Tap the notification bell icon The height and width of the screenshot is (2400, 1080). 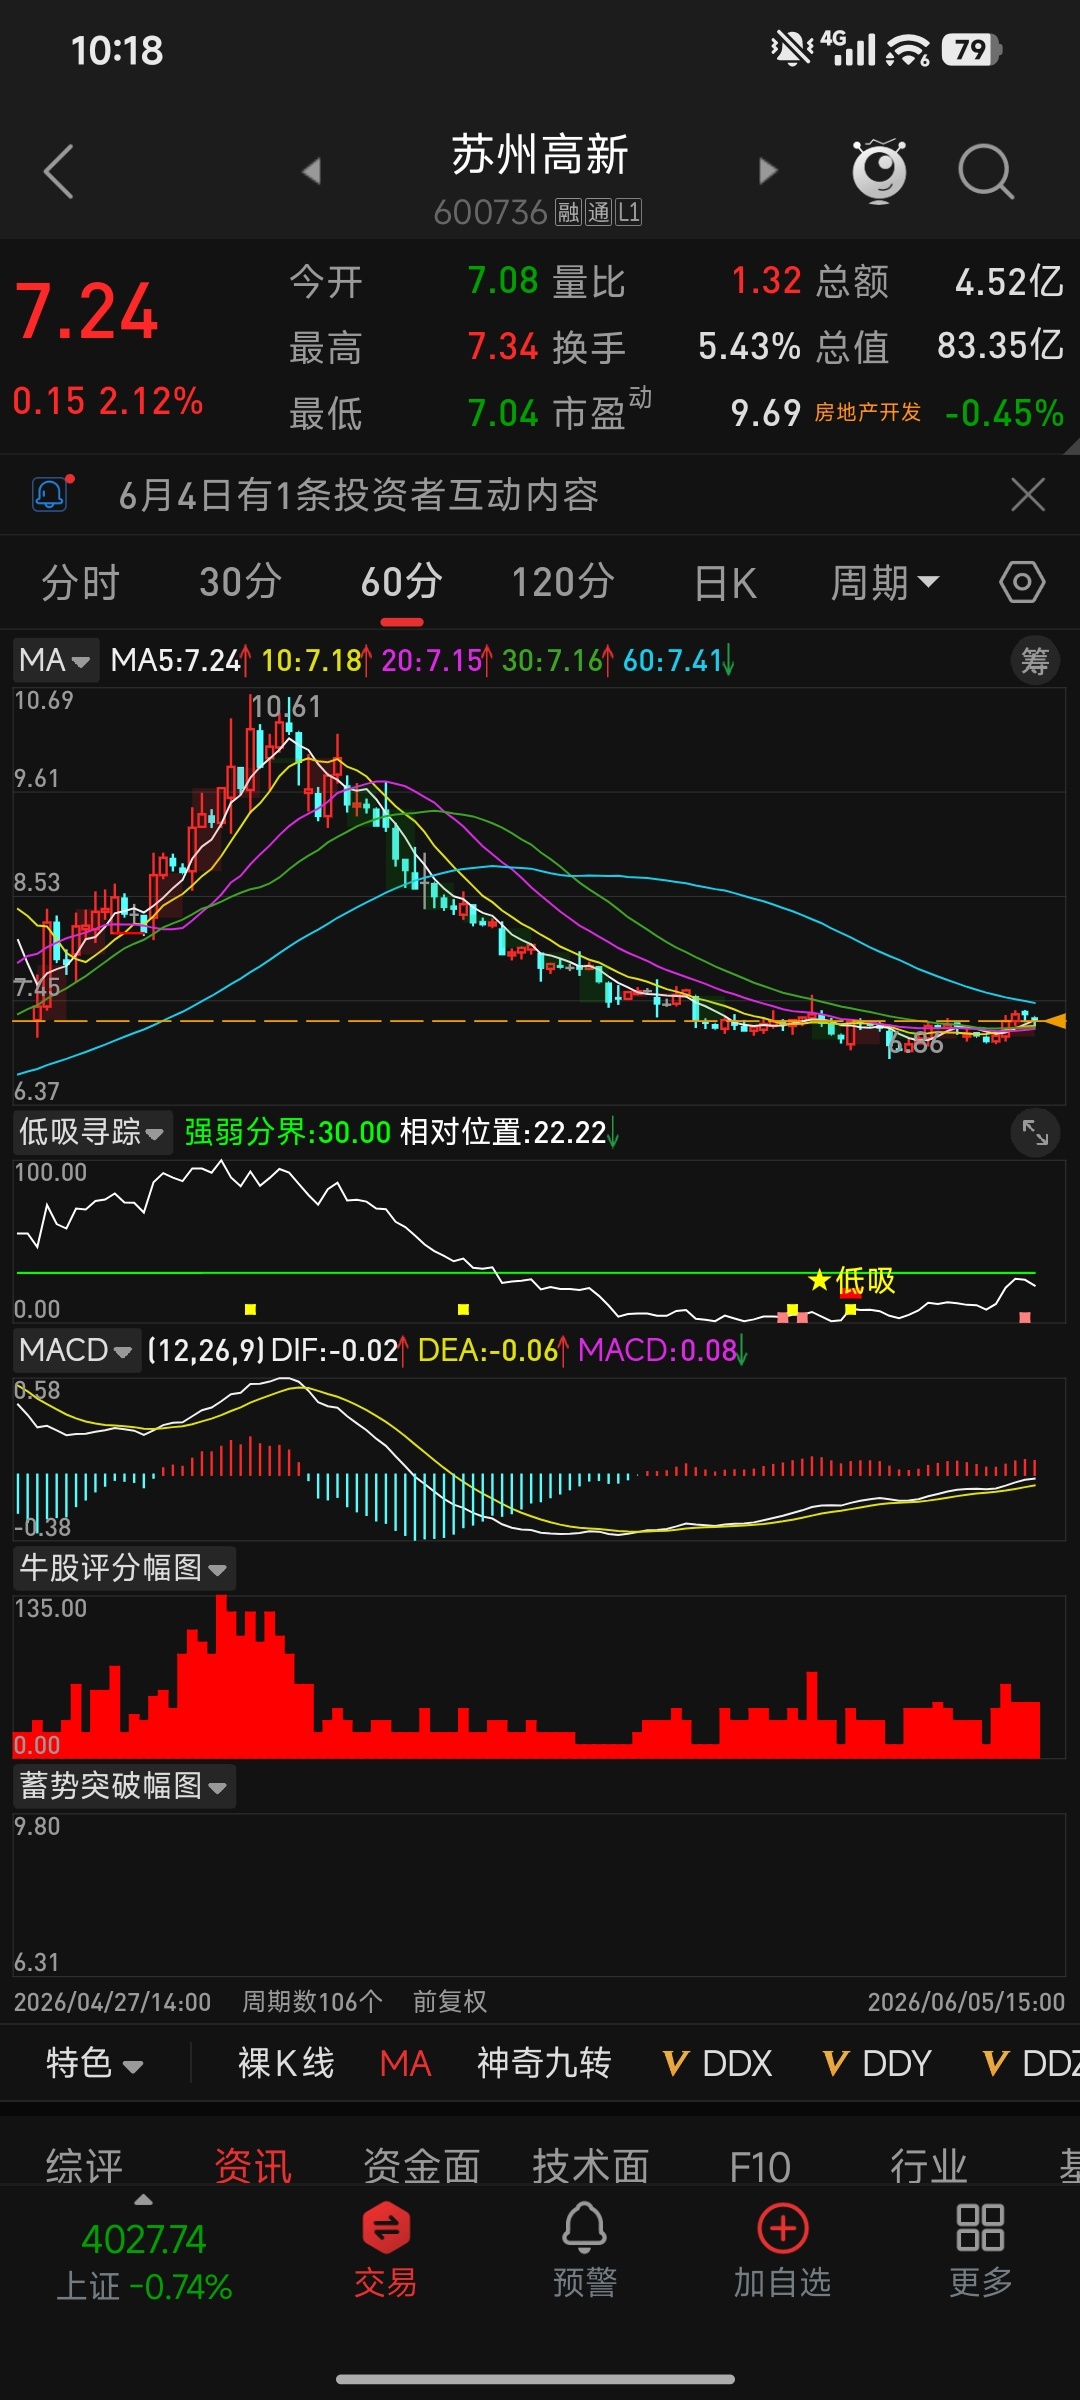(x=51, y=494)
